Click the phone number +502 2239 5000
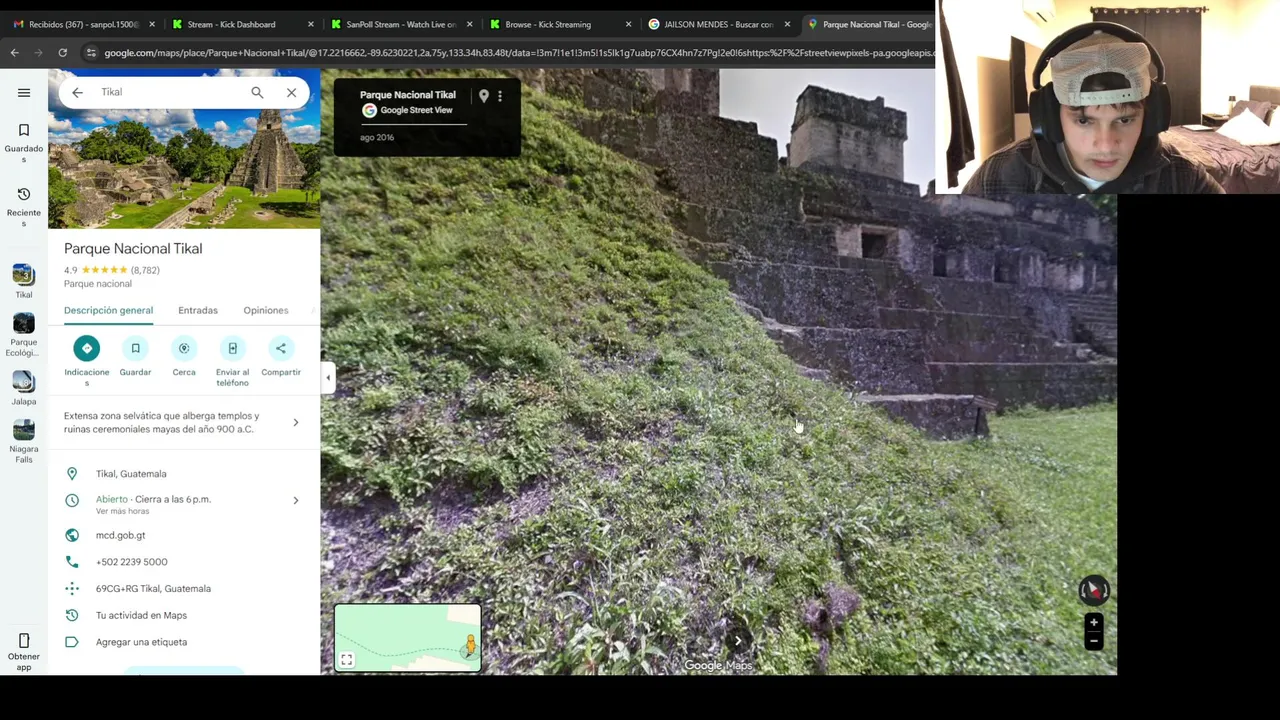 [132, 562]
